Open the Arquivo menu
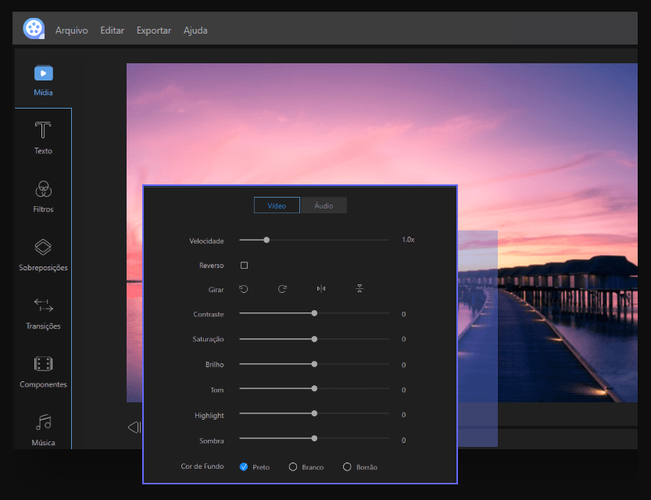651x500 pixels. [x=71, y=30]
